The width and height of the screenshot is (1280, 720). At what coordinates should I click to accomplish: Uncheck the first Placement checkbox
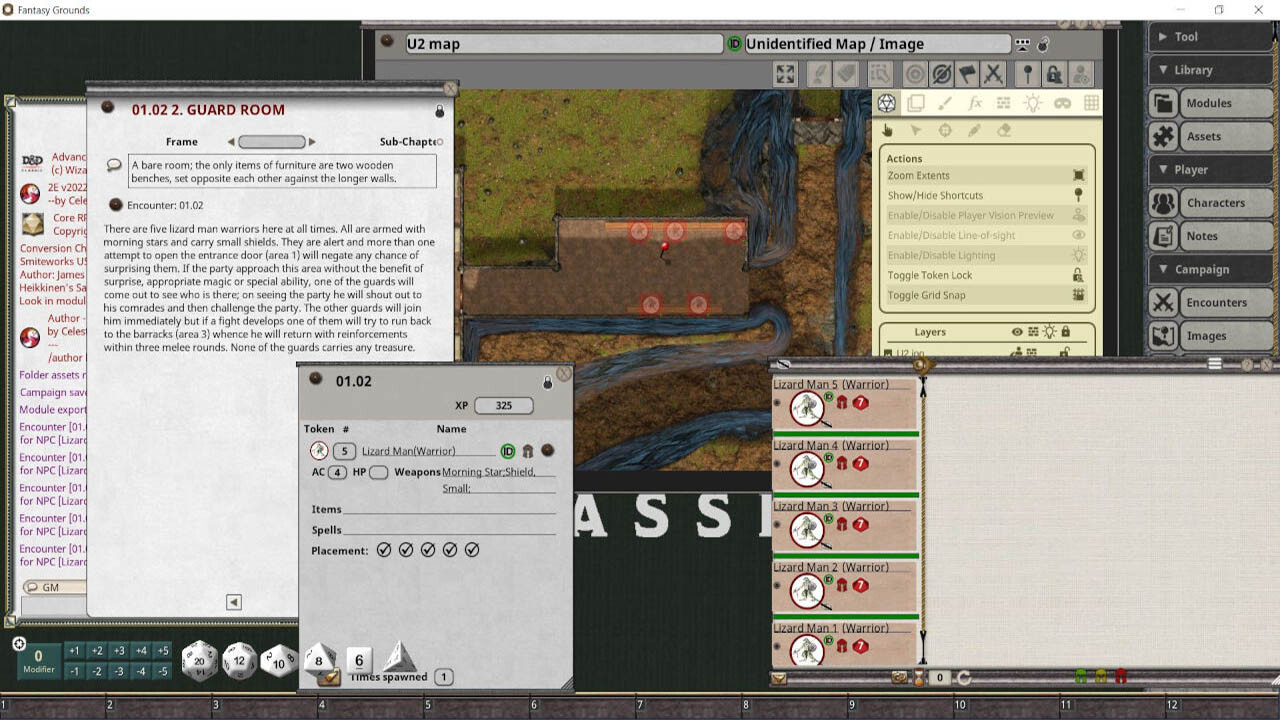pyautogui.click(x=384, y=550)
